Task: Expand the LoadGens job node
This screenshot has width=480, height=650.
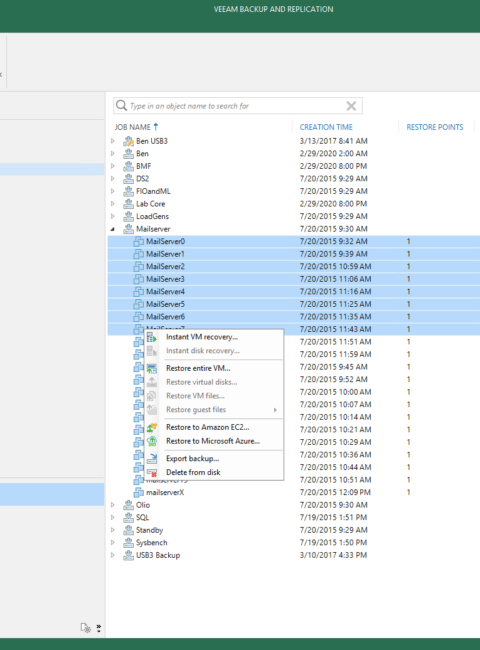Action: click(x=113, y=216)
